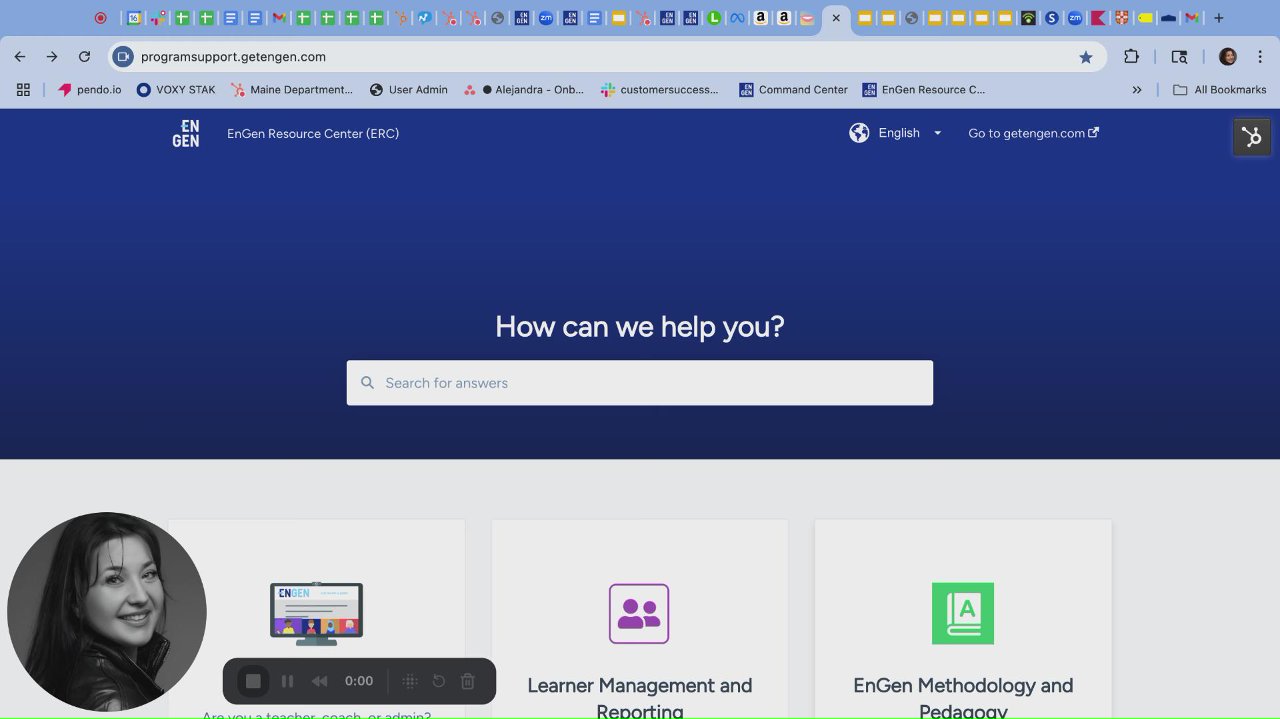Click the rewind recording button
Viewport: 1280px width, 719px height.
319,681
